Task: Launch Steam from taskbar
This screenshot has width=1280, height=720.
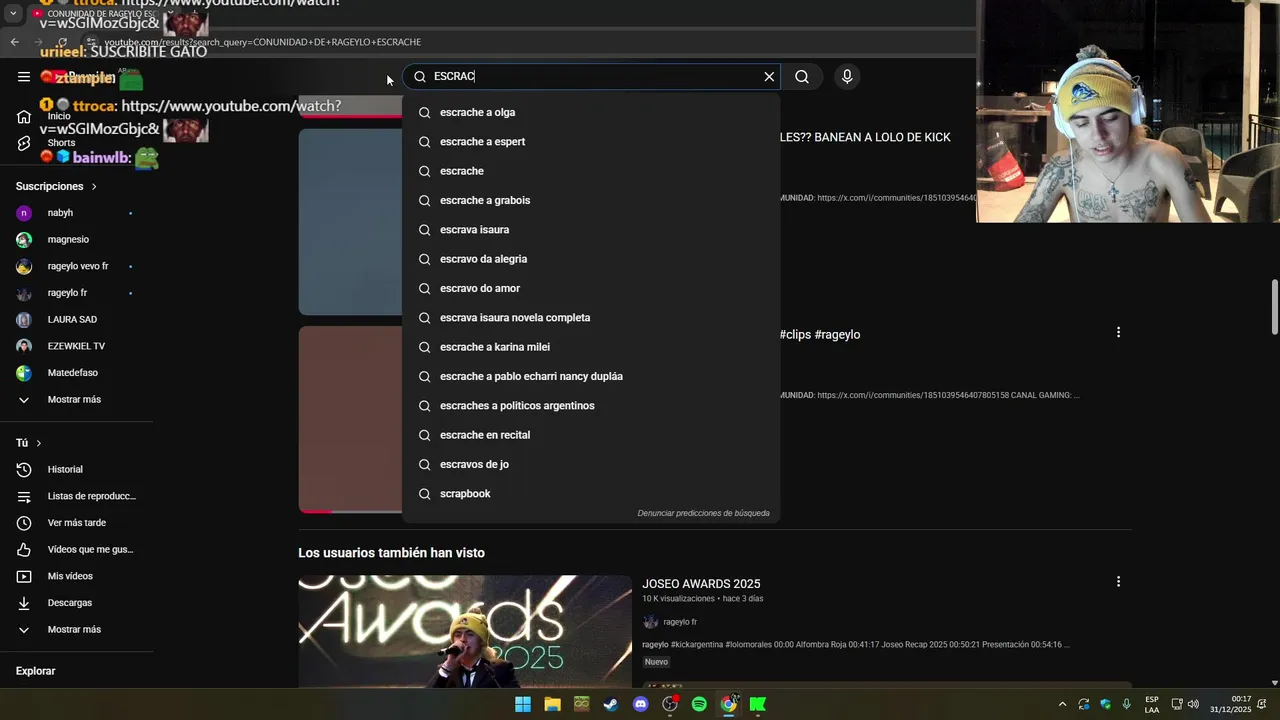Action: 611,704
